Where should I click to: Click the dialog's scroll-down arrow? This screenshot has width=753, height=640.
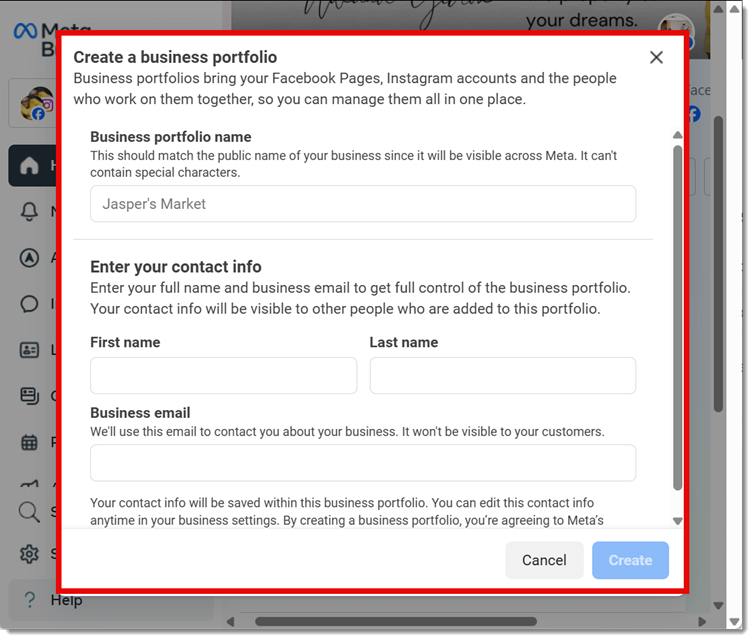[678, 521]
